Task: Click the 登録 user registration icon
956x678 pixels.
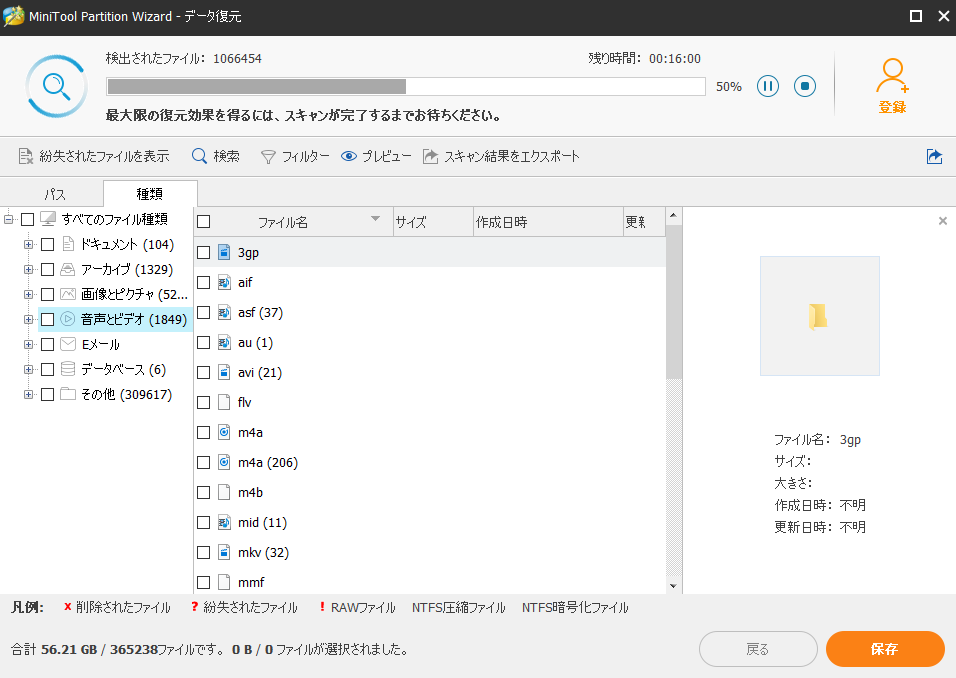Action: coord(892,86)
